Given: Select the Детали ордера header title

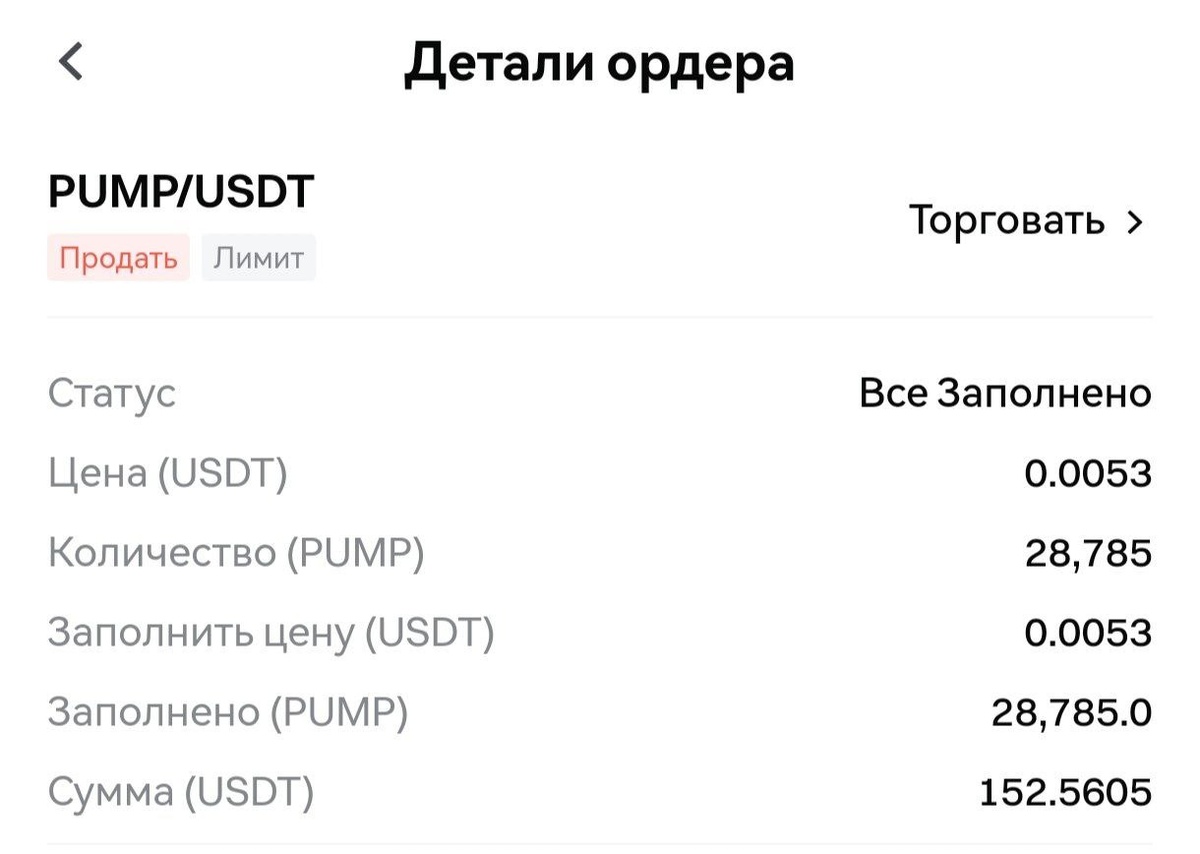Looking at the screenshot, I should click(x=599, y=64).
